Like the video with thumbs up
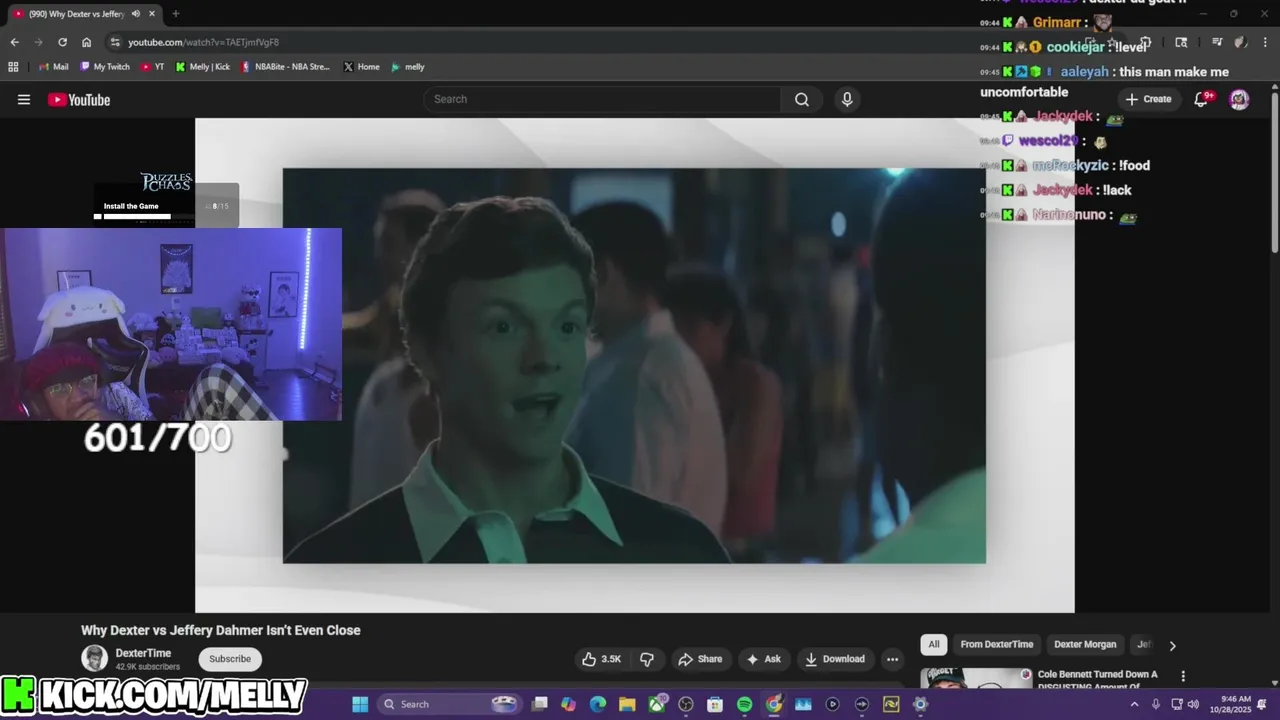The width and height of the screenshot is (1280, 720). [601, 659]
